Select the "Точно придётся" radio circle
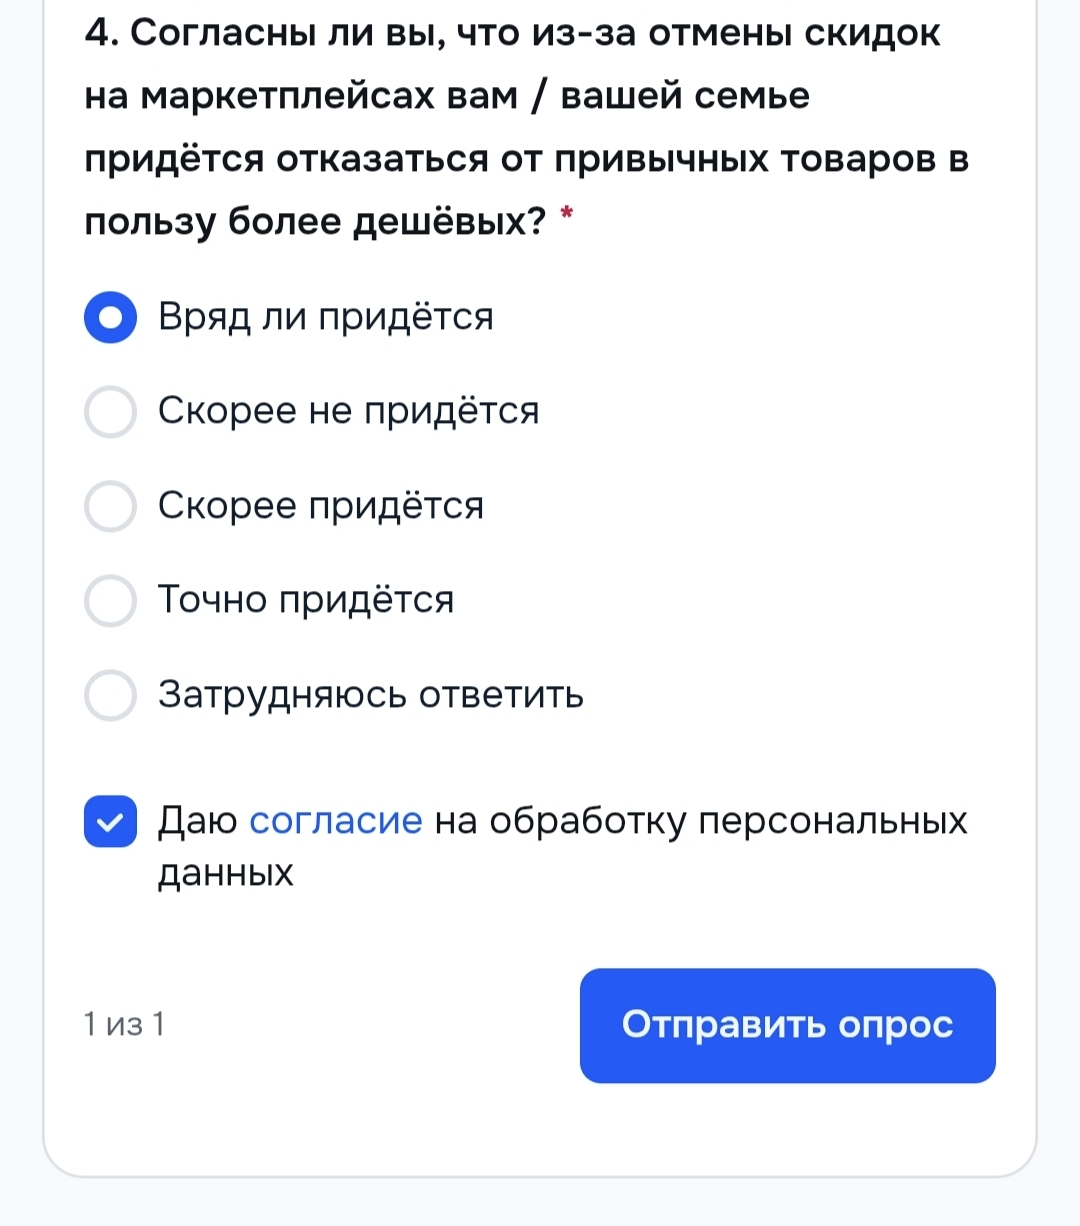 110,600
